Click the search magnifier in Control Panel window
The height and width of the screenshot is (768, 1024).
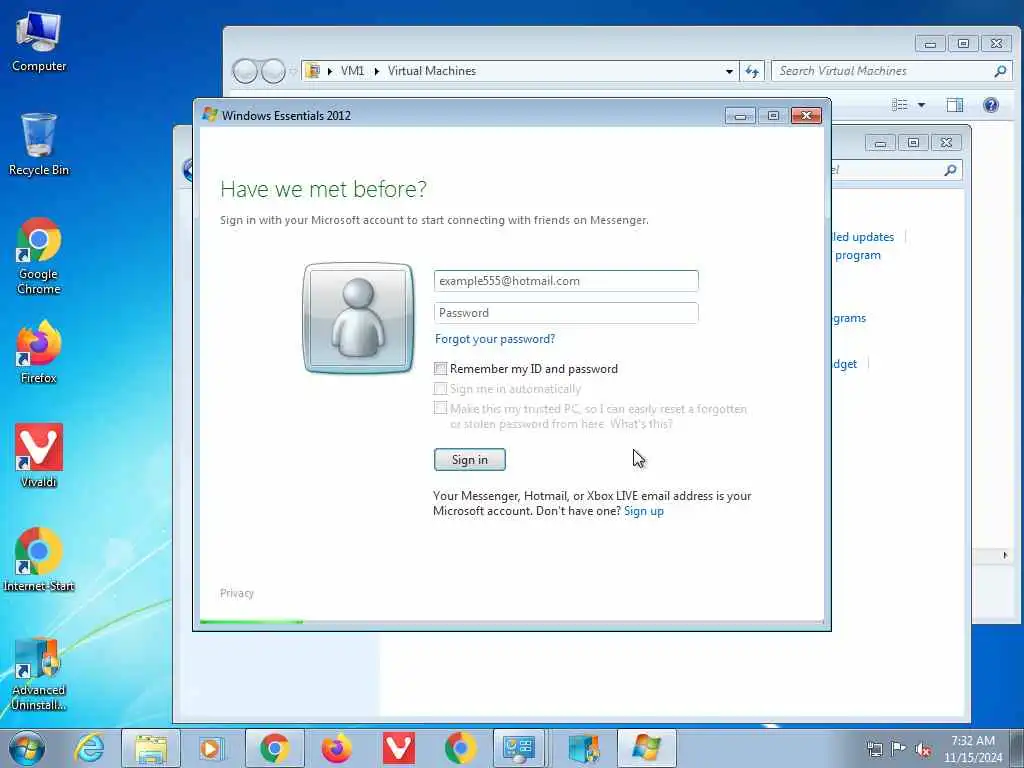click(x=950, y=170)
